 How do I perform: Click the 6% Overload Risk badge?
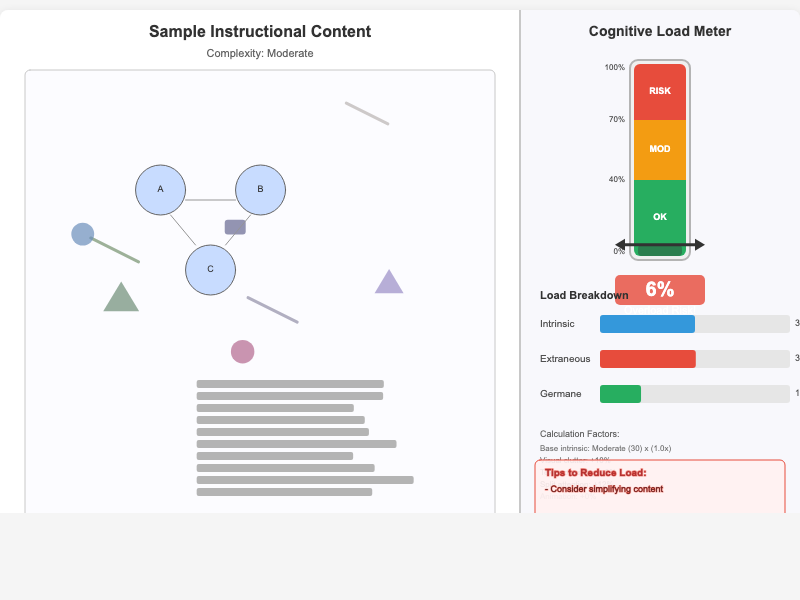tap(661, 290)
